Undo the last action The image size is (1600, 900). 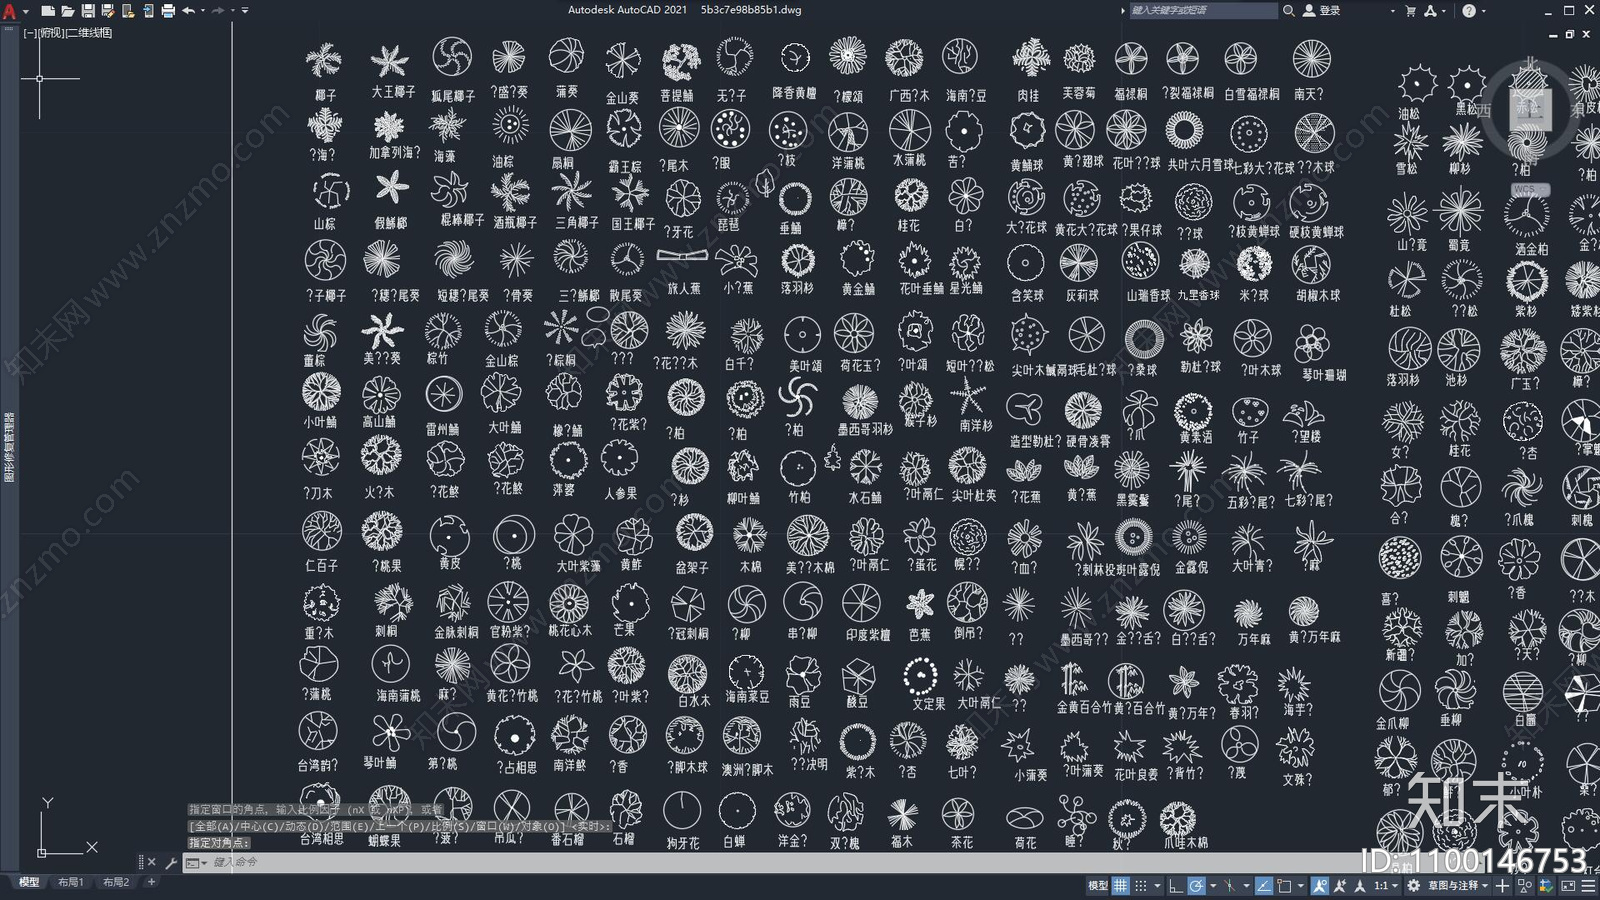pos(188,10)
